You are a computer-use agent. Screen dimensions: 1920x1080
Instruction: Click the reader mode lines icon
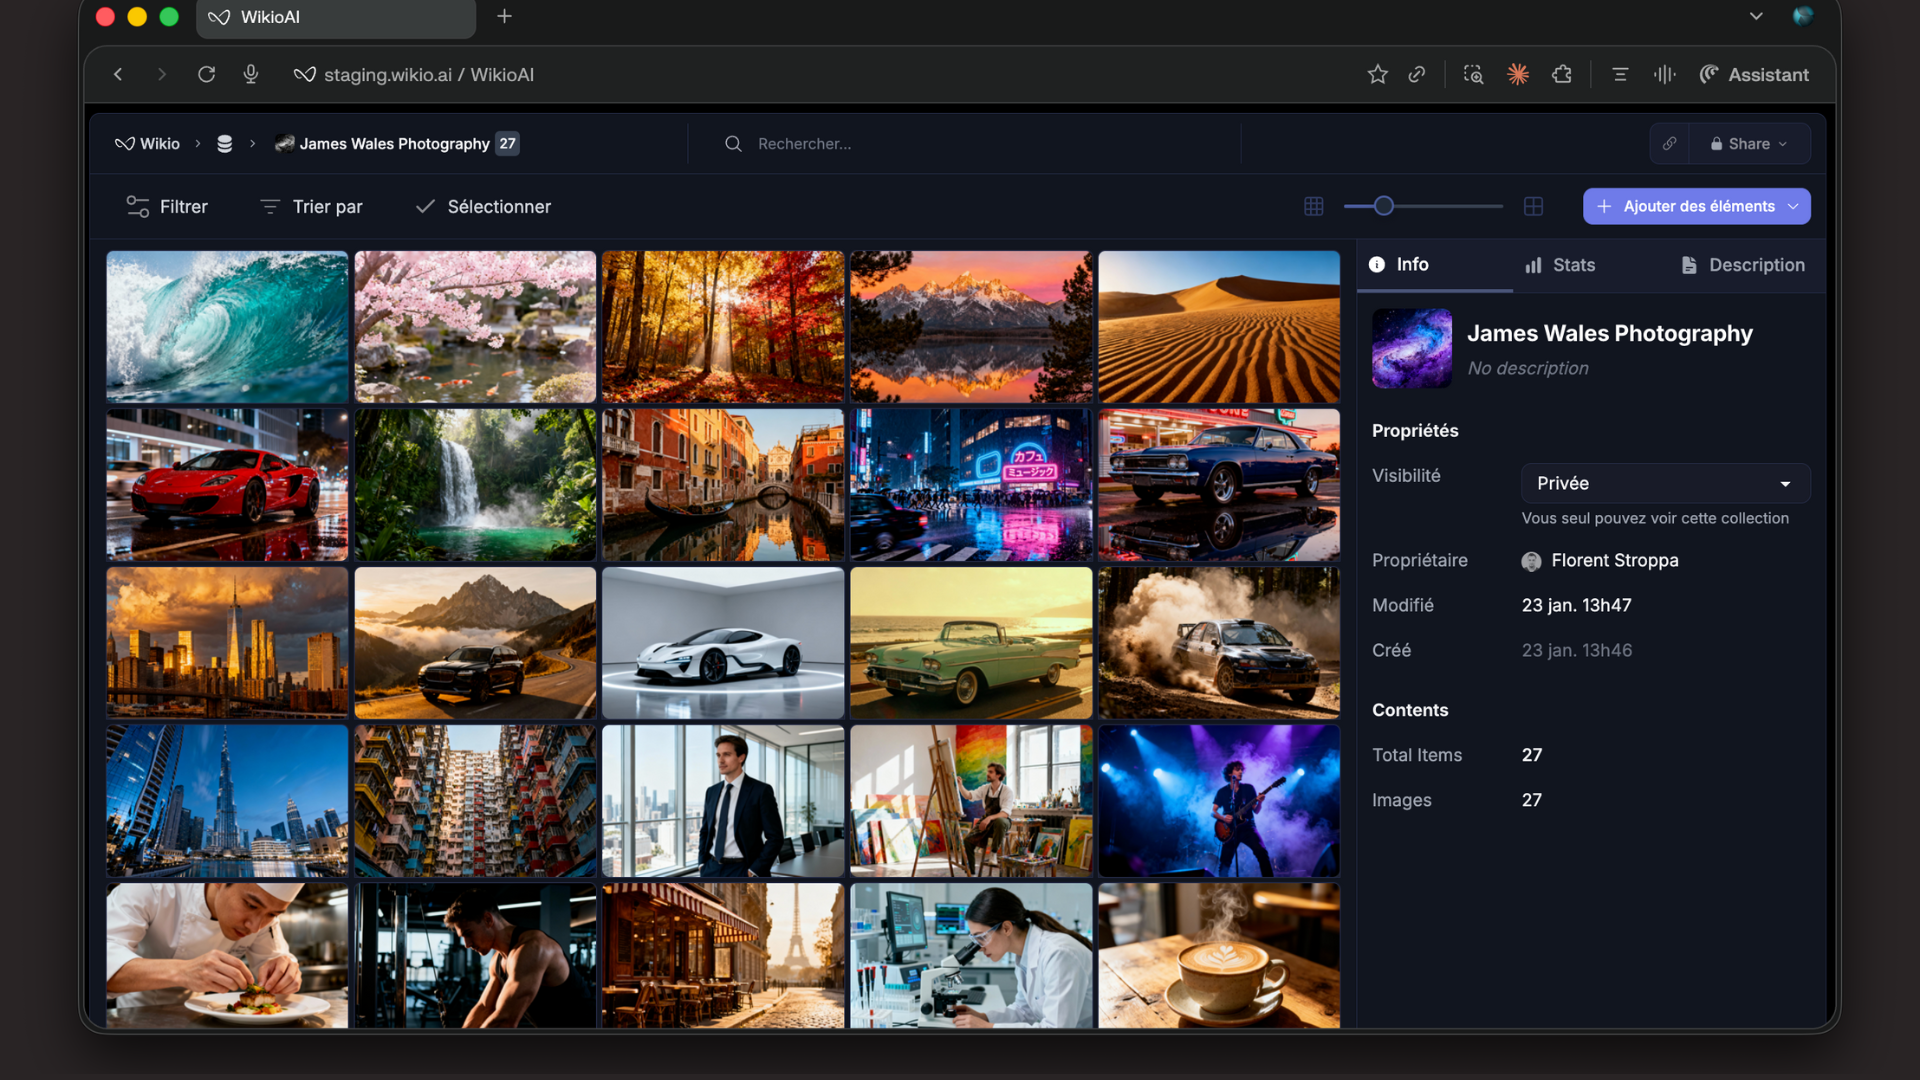(1620, 74)
